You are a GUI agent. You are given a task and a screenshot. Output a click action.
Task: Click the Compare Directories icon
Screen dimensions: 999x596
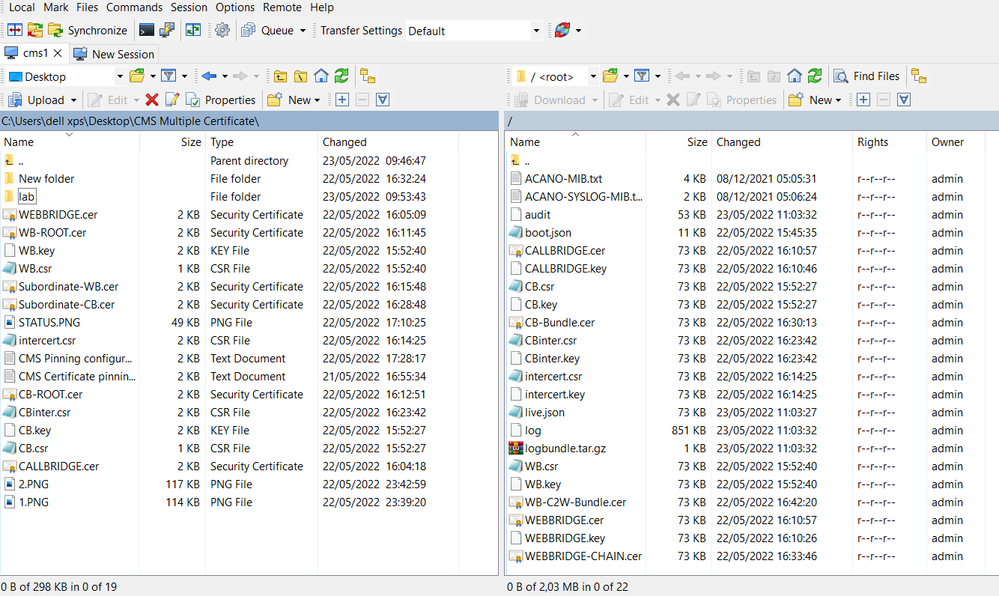coord(15,30)
